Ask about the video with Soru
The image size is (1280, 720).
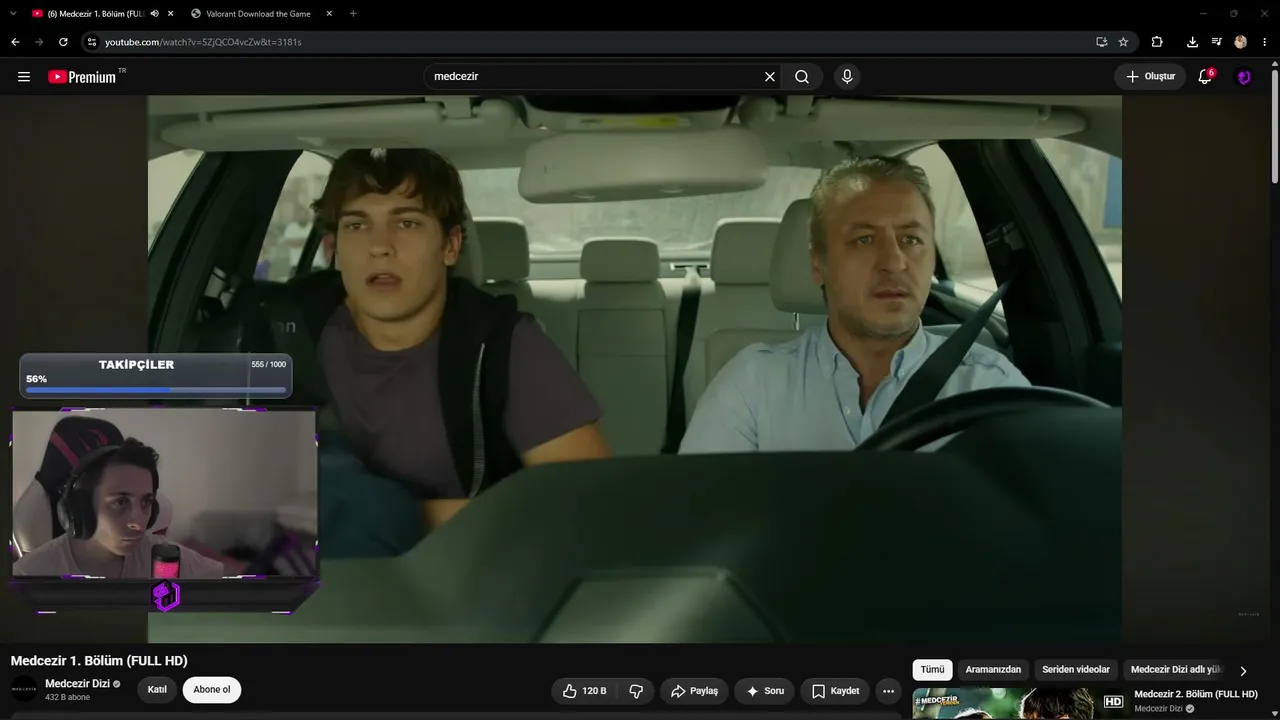765,691
